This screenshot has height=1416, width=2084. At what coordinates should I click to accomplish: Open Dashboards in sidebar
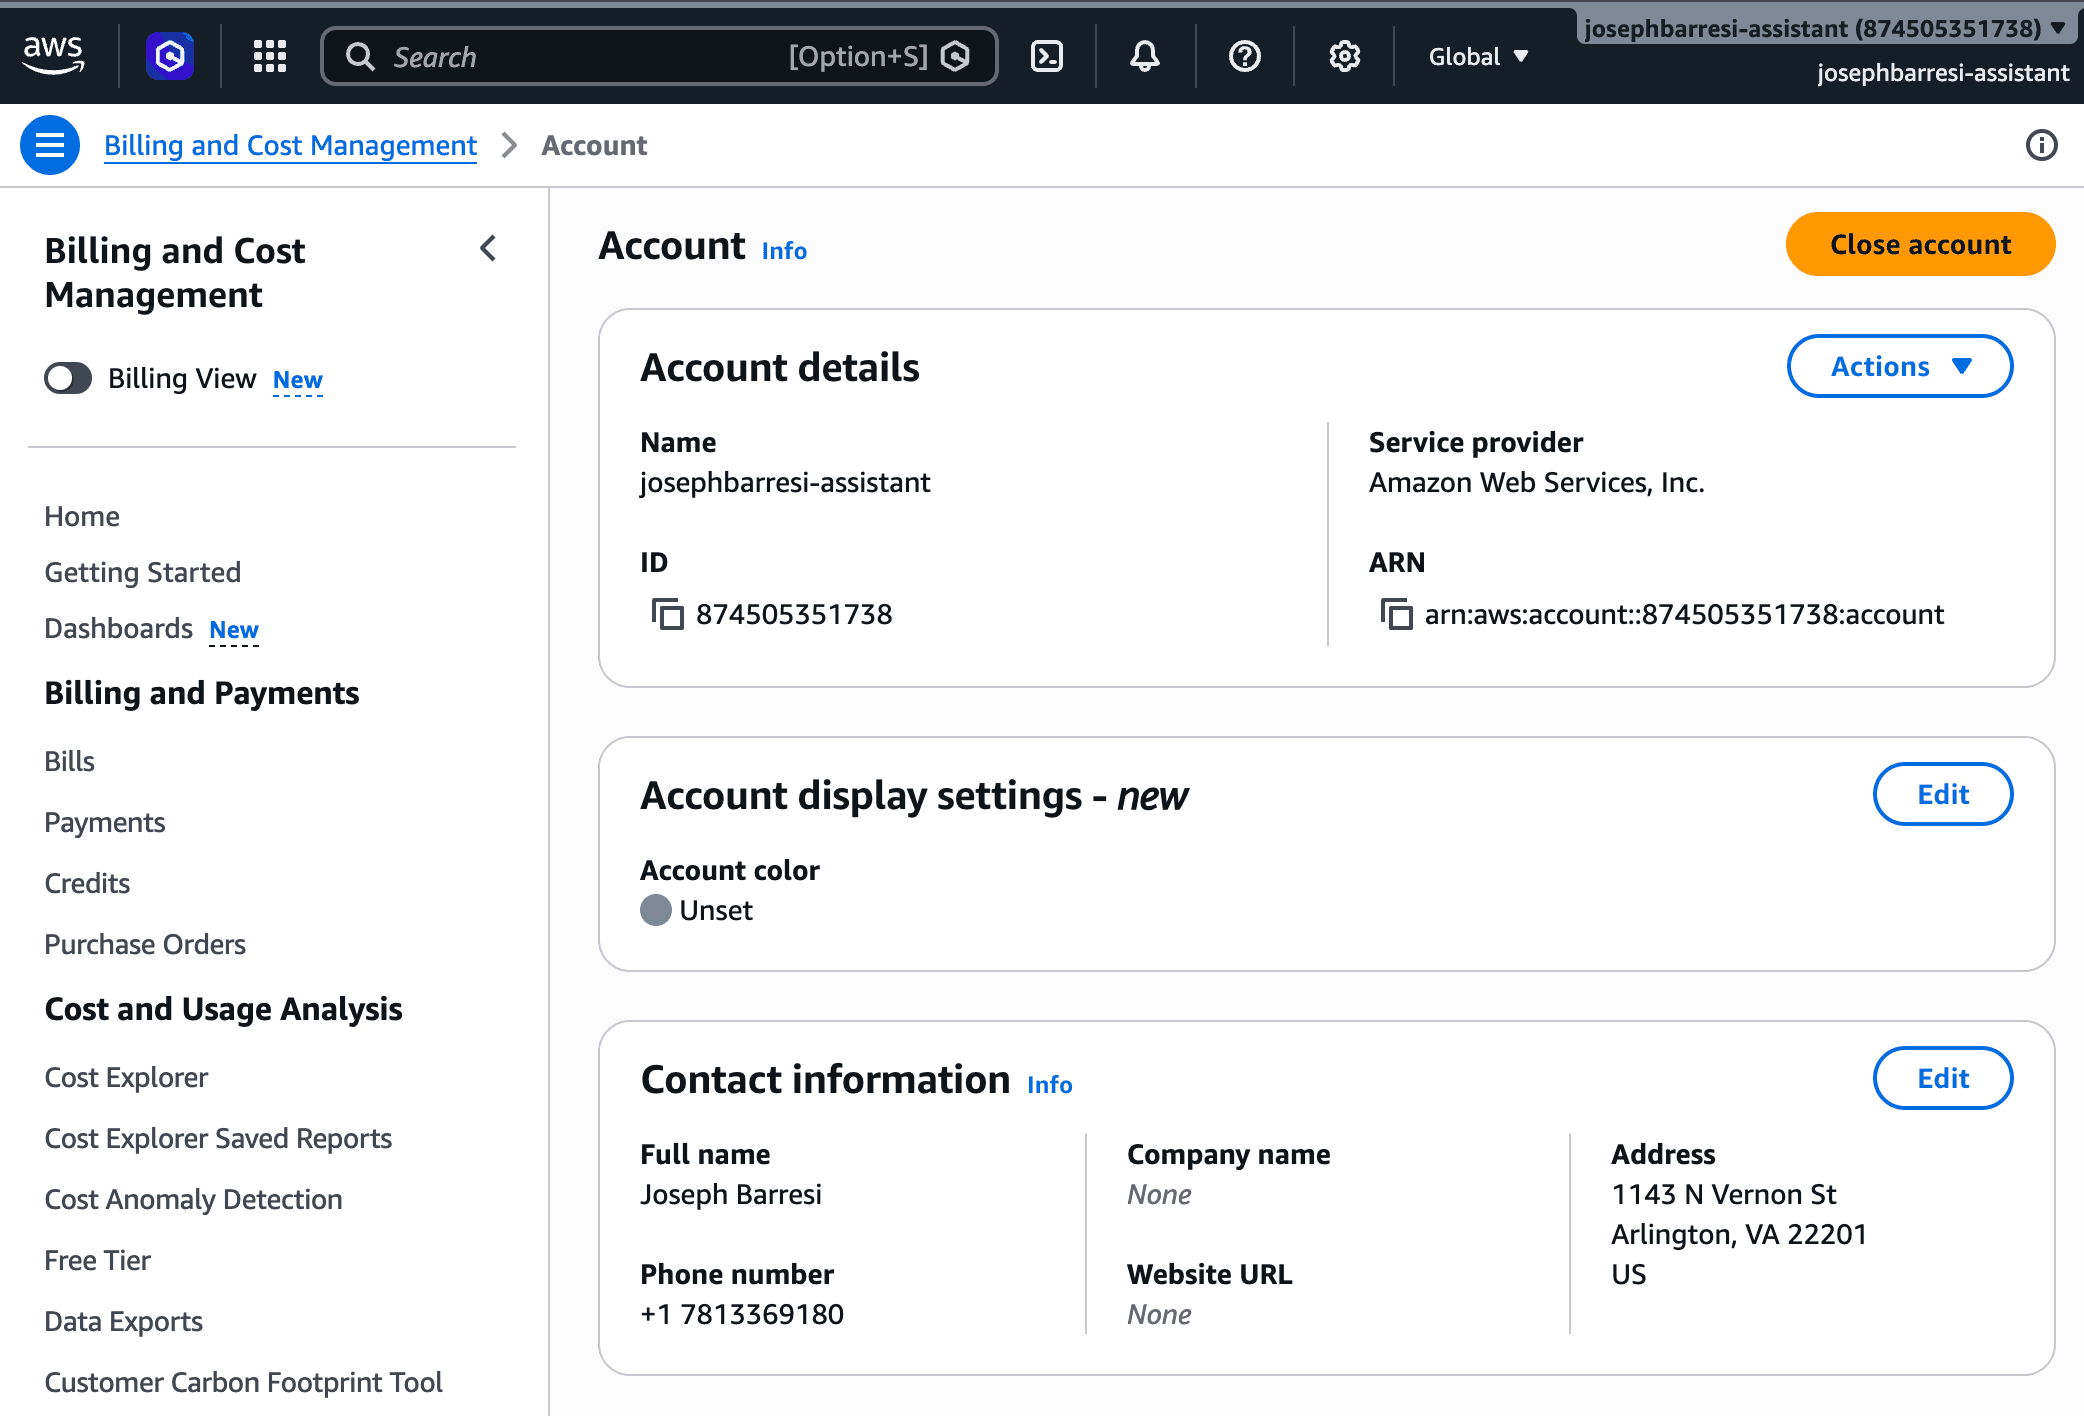coord(119,628)
